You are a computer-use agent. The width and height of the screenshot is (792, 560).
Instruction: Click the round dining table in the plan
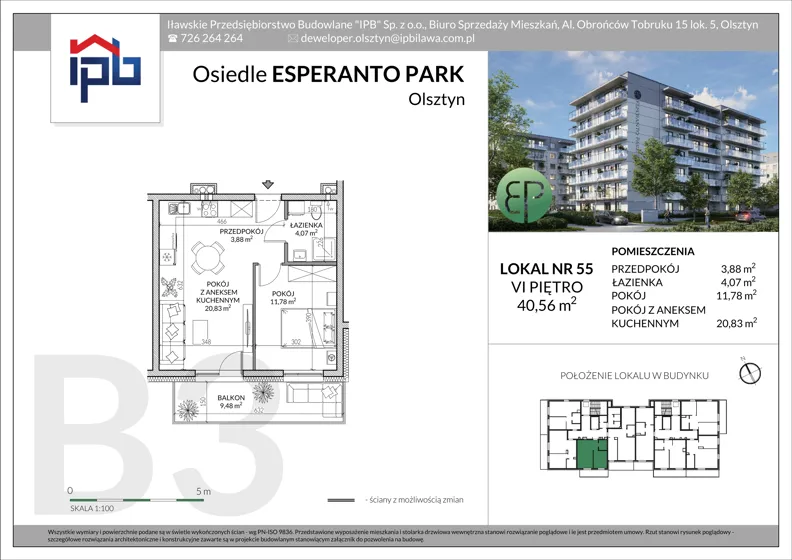[208, 256]
